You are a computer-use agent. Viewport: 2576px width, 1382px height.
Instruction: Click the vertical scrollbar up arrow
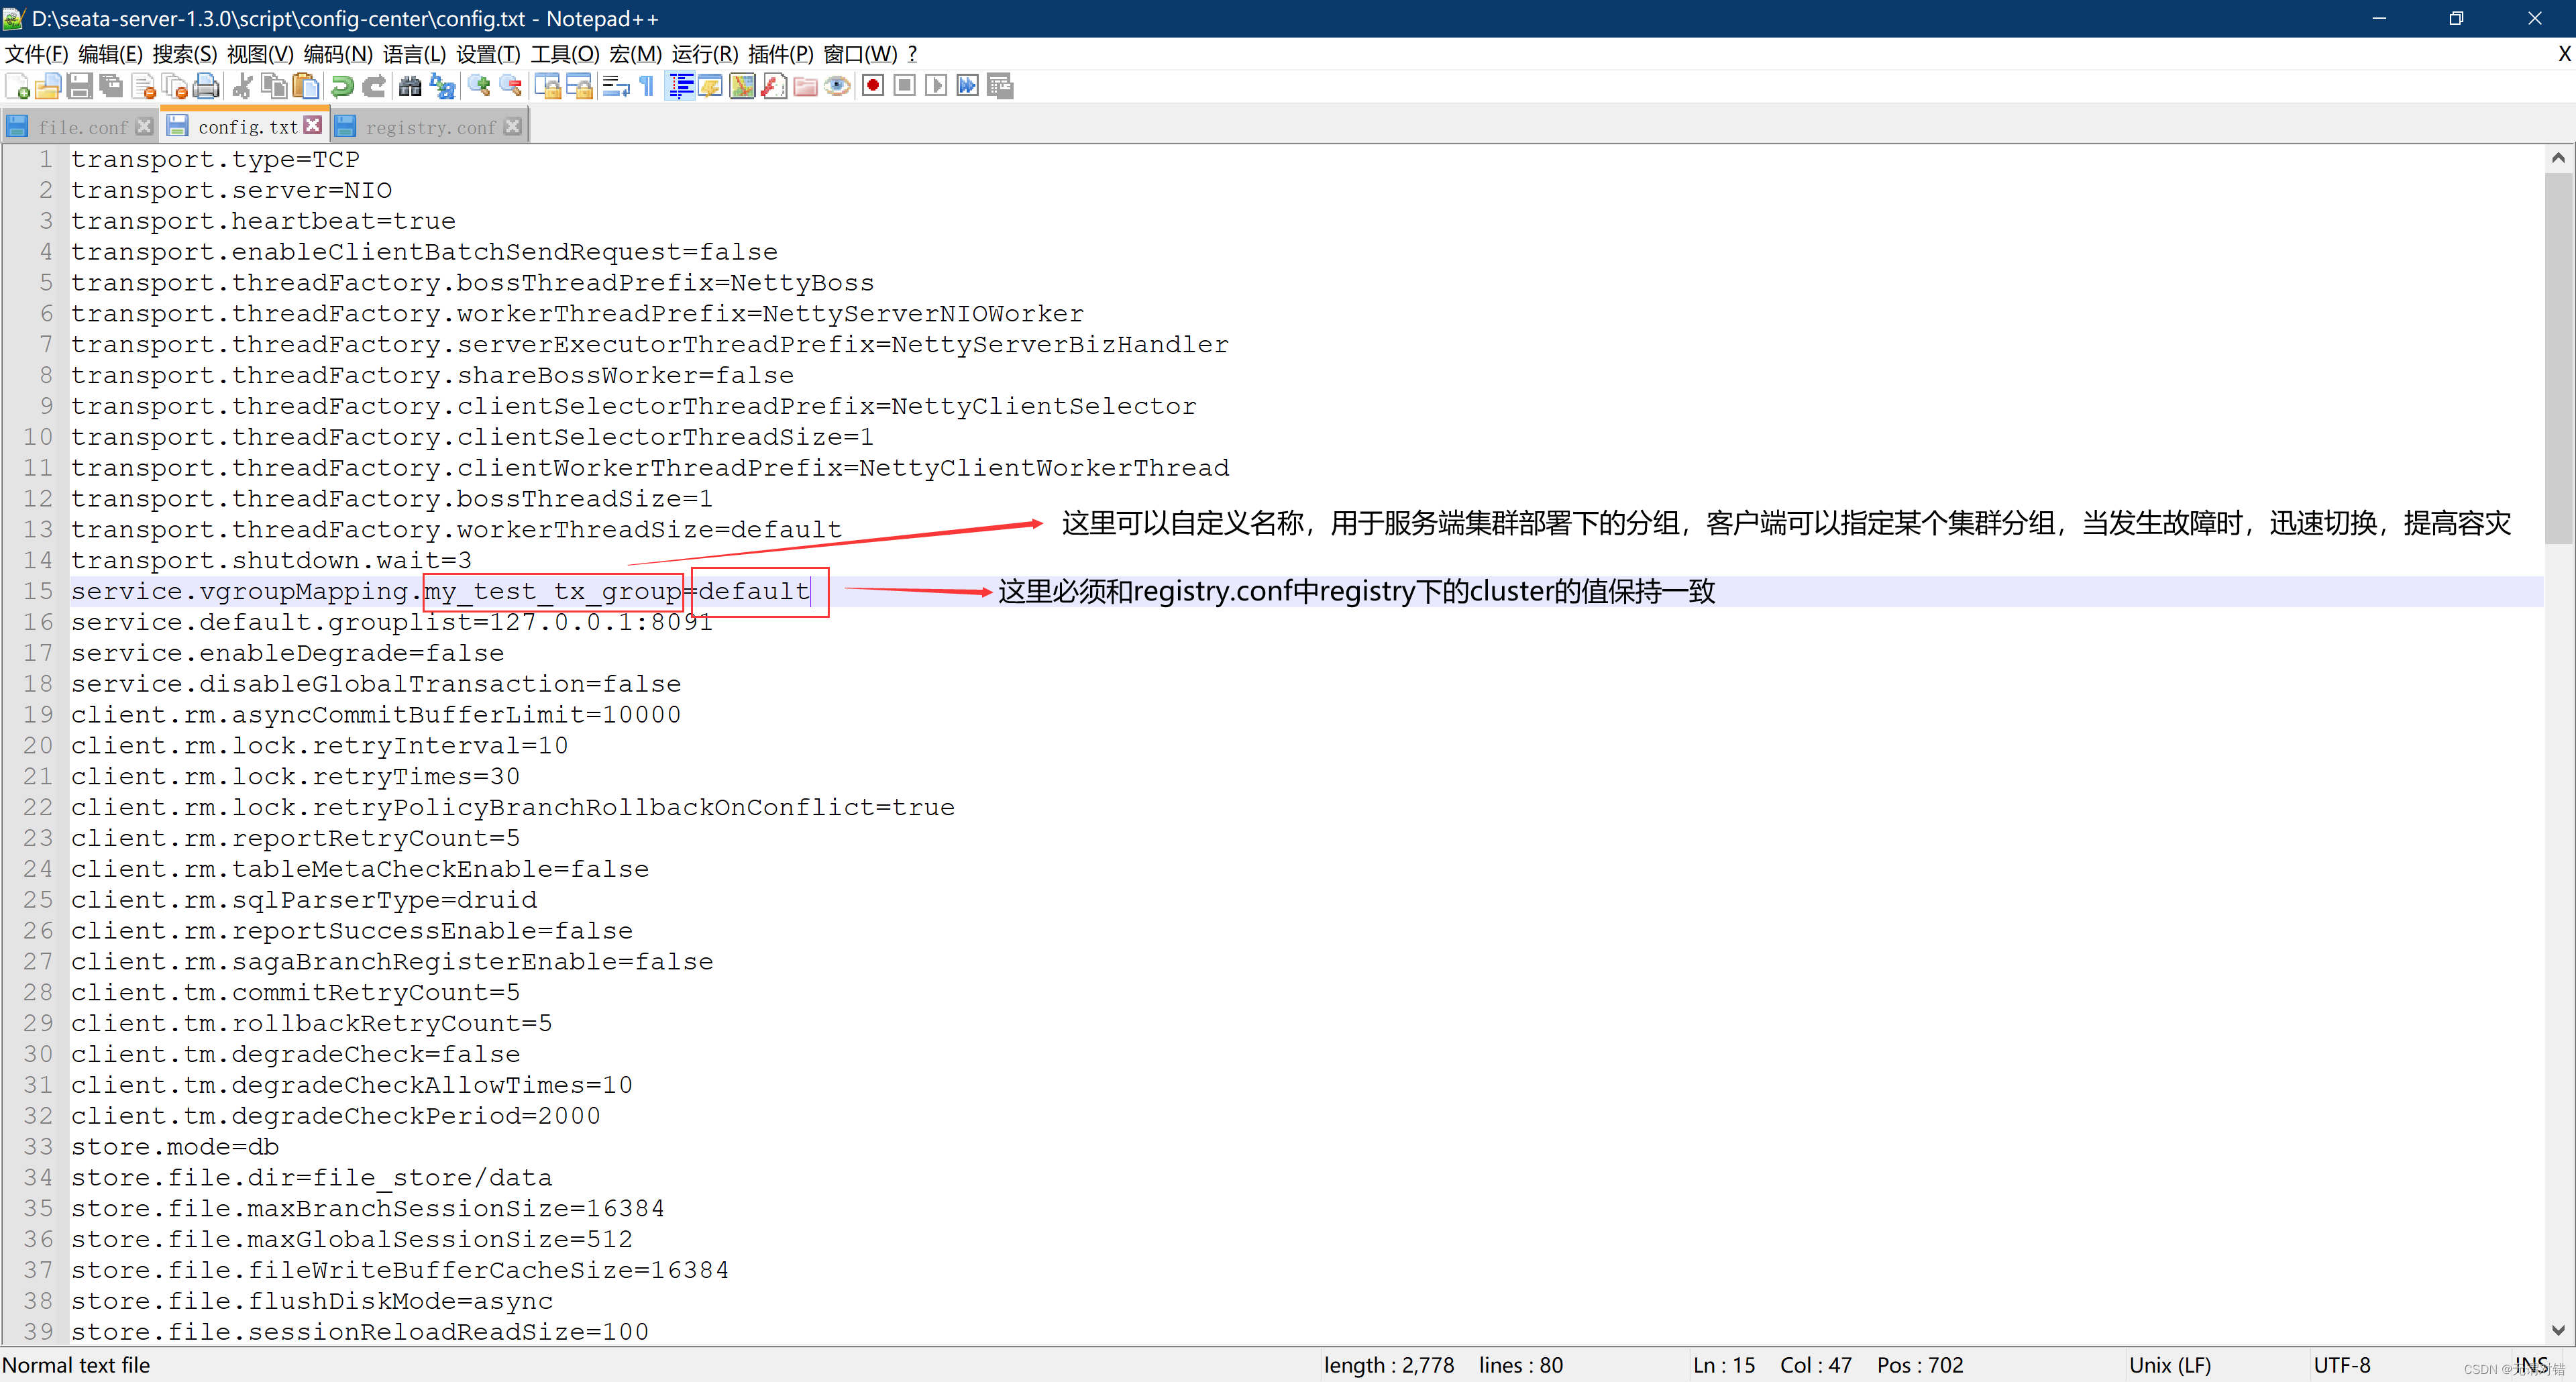point(2558,158)
